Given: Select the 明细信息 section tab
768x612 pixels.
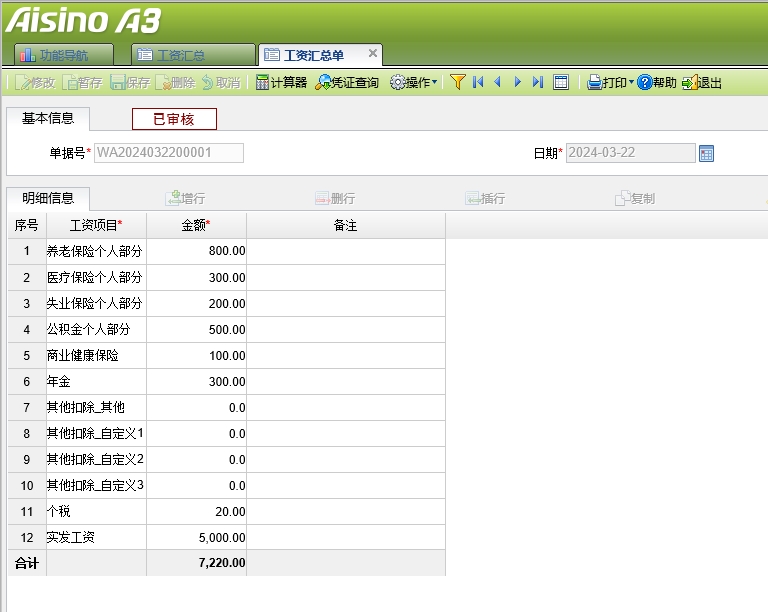Looking at the screenshot, I should pos(48,198).
